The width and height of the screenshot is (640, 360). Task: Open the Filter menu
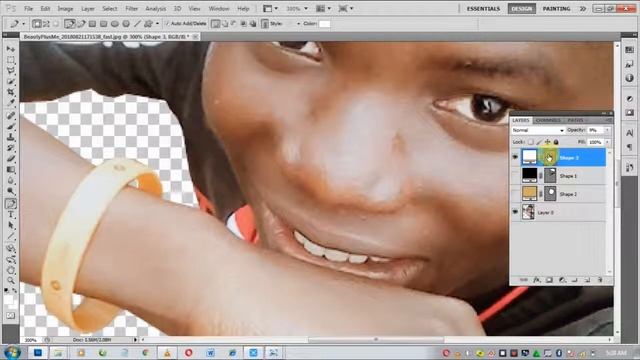131,9
